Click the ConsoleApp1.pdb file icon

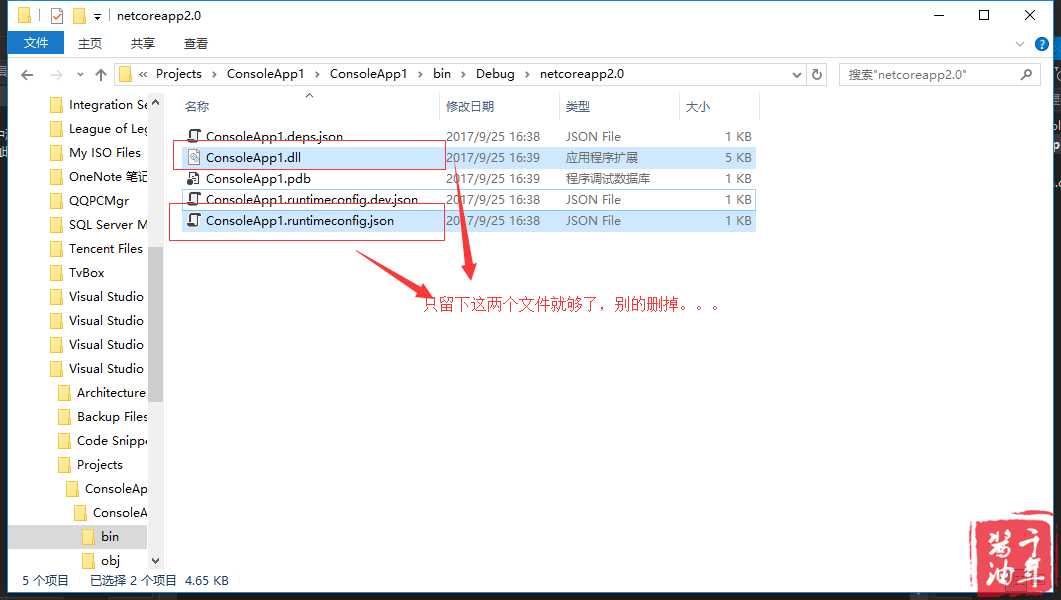pyautogui.click(x=194, y=178)
